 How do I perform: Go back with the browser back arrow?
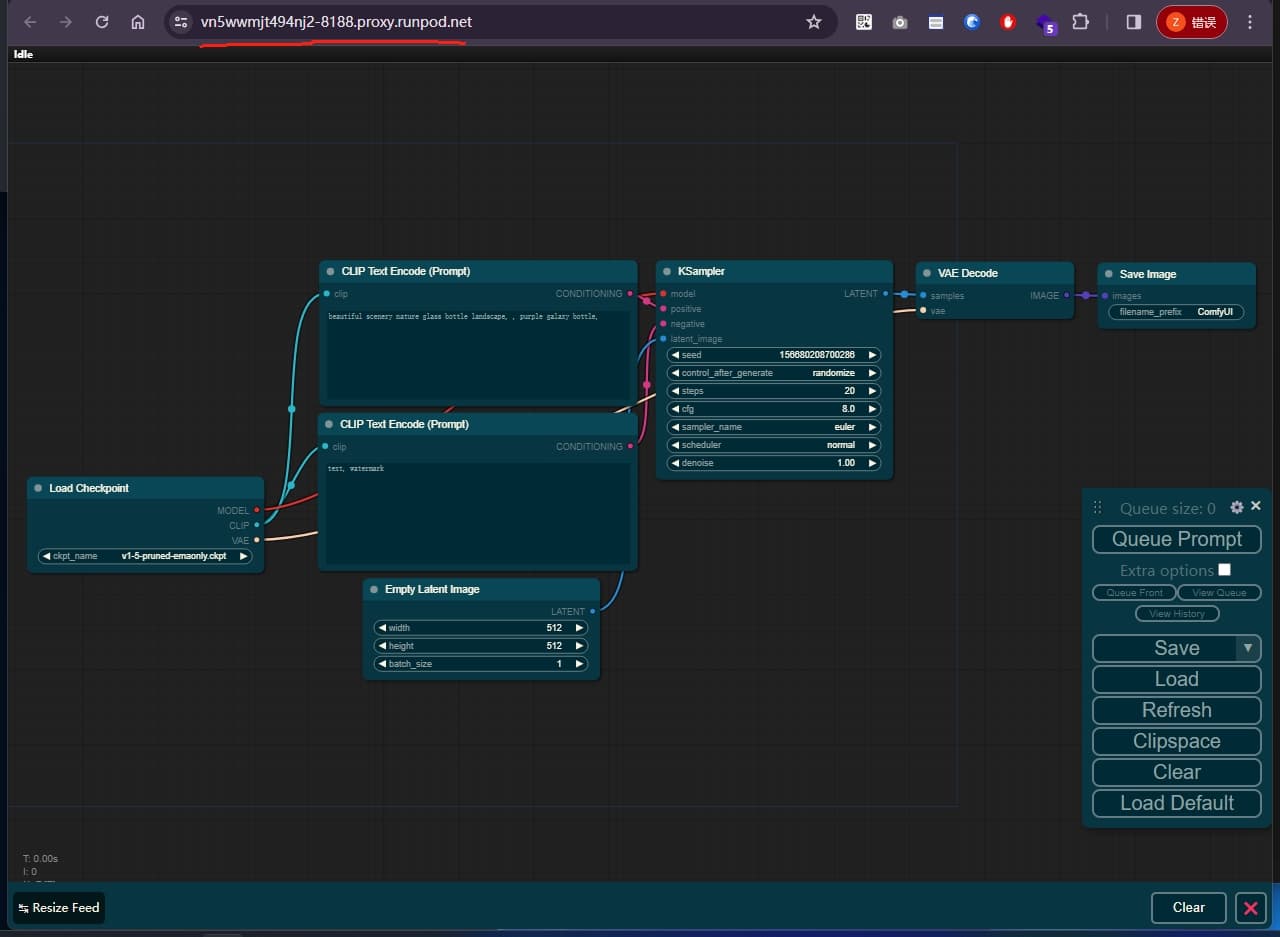(30, 22)
